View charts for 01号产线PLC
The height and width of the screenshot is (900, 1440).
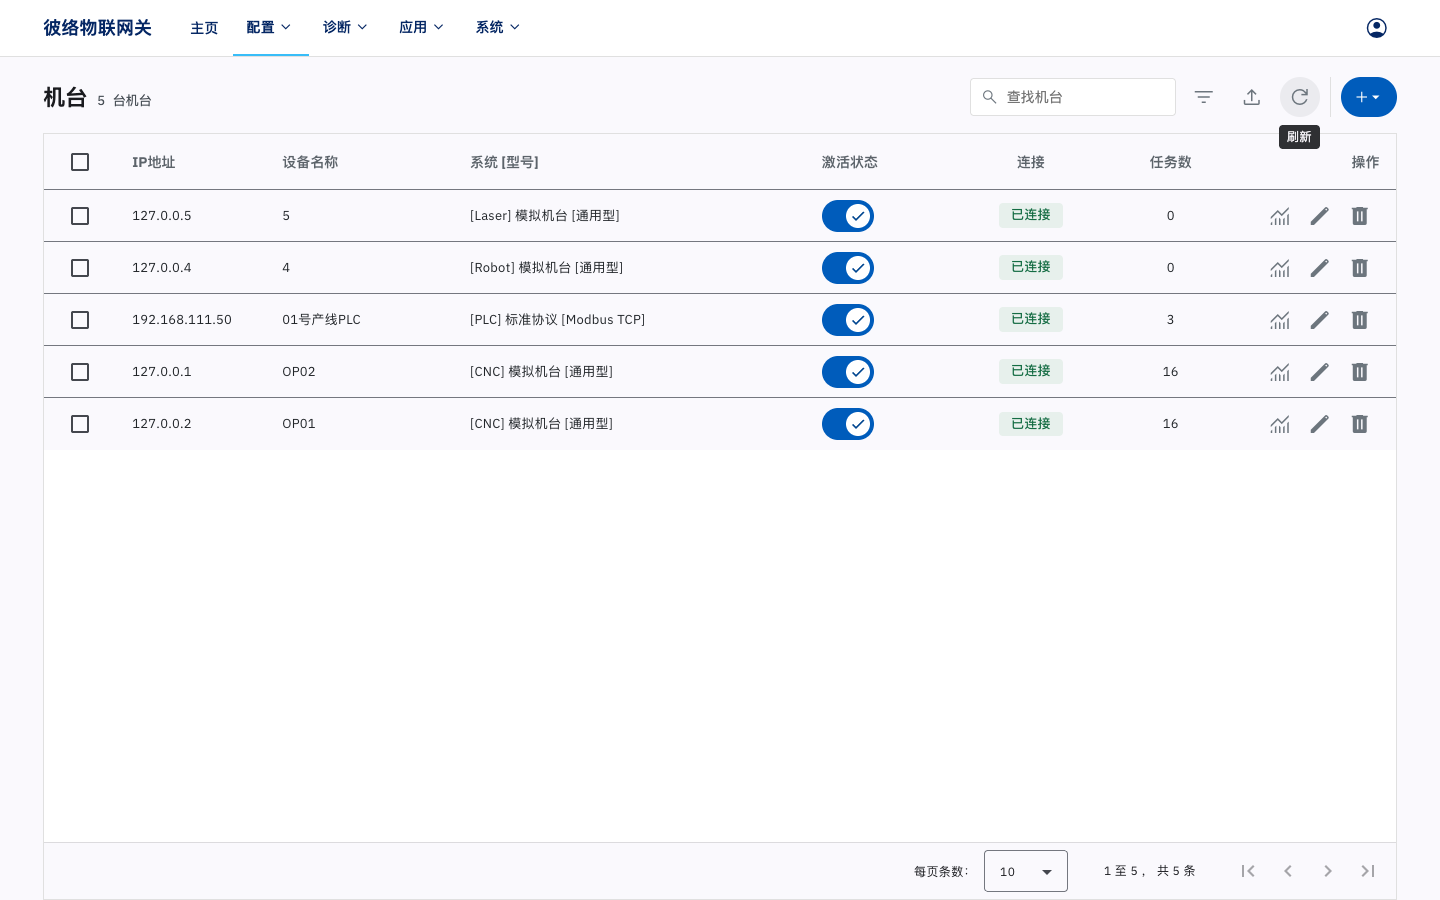point(1280,320)
